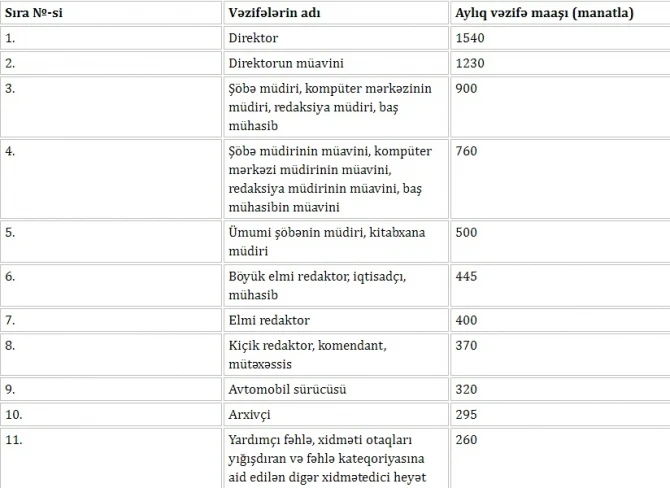Select the salary value 900
This screenshot has height=488, width=670.
click(x=466, y=88)
